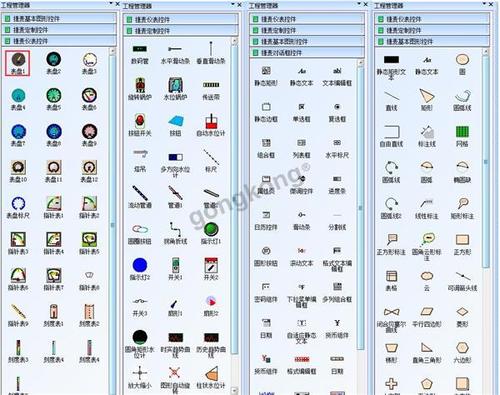Pick the 滚动文本 scrolling text control
Image resolution: width=500 pixels, height=395 pixels.
[301, 257]
